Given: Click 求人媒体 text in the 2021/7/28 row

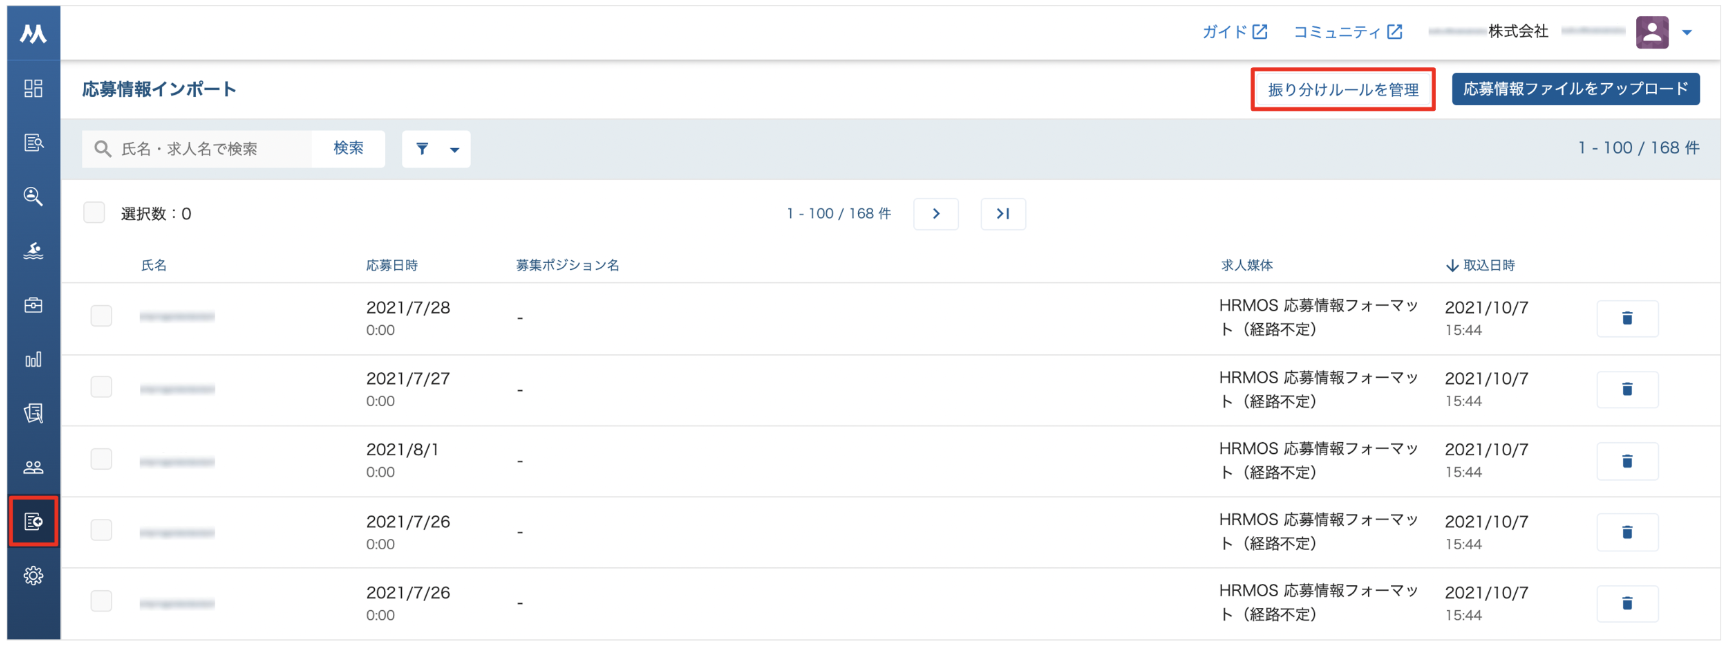Looking at the screenshot, I should (1318, 317).
